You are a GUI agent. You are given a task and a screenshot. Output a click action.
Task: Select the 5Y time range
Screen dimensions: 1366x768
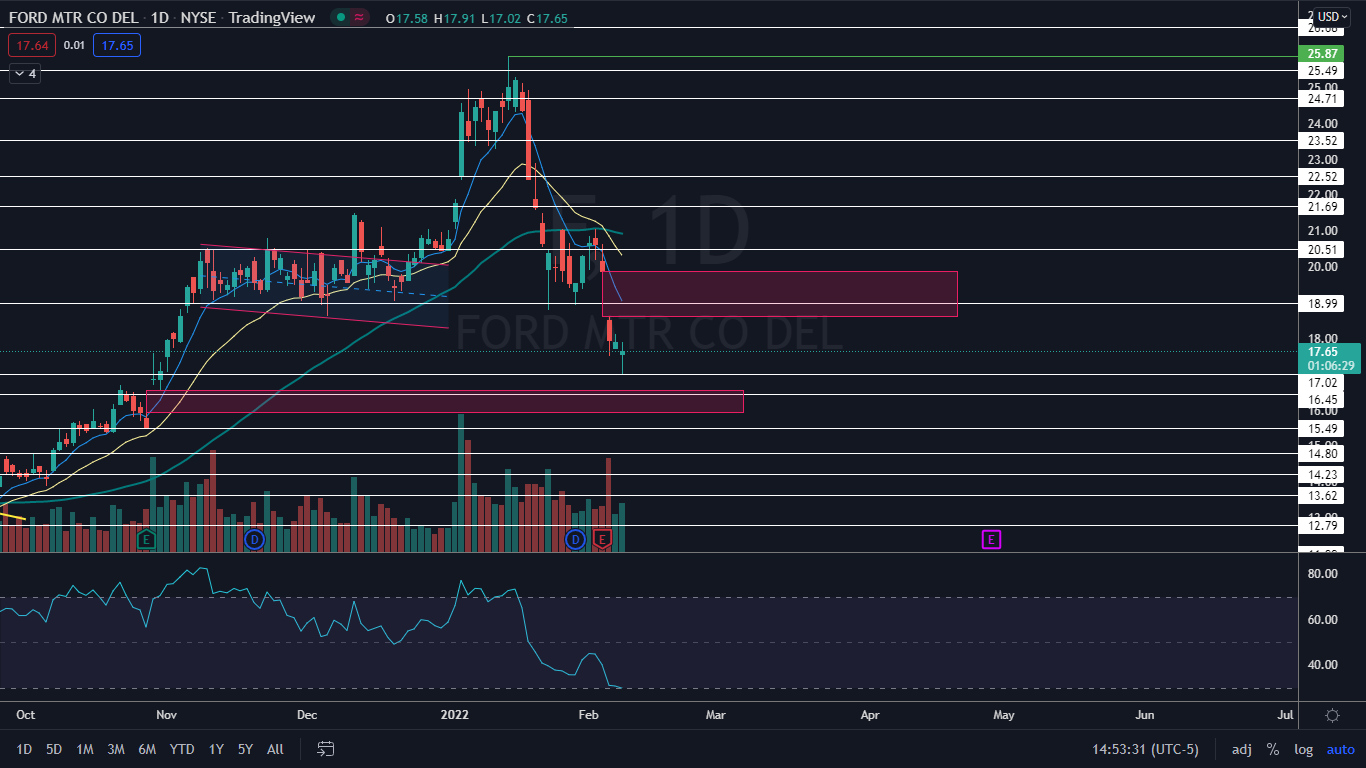point(245,749)
